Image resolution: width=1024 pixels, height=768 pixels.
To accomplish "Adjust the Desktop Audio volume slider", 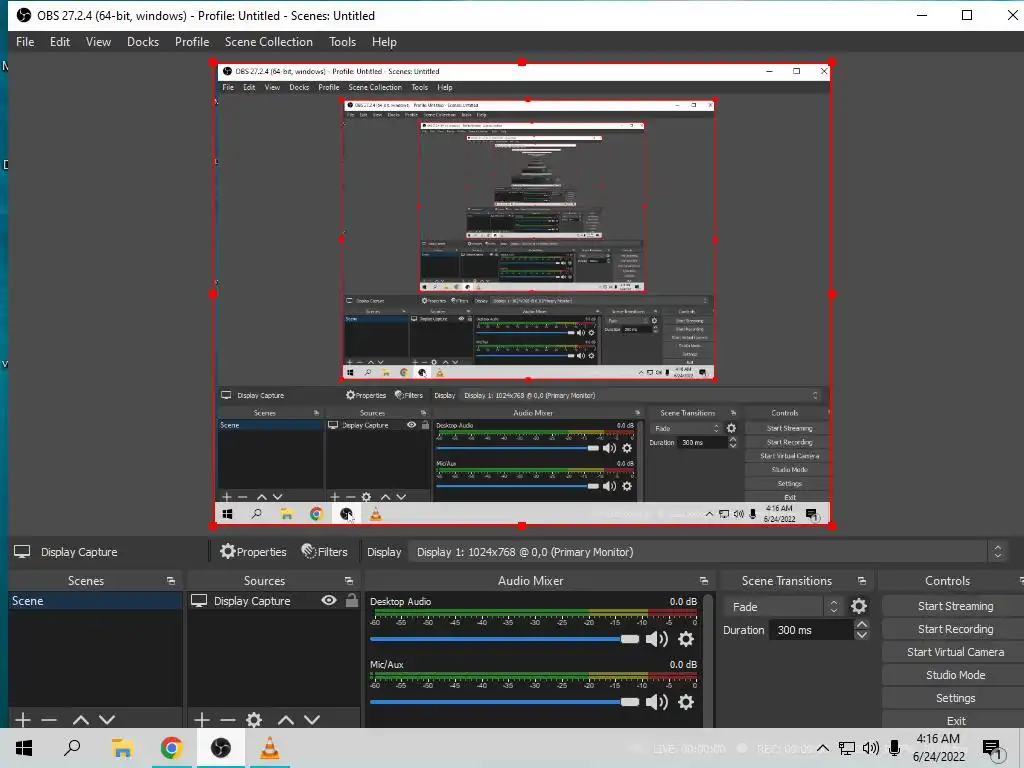I will click(x=505, y=639).
